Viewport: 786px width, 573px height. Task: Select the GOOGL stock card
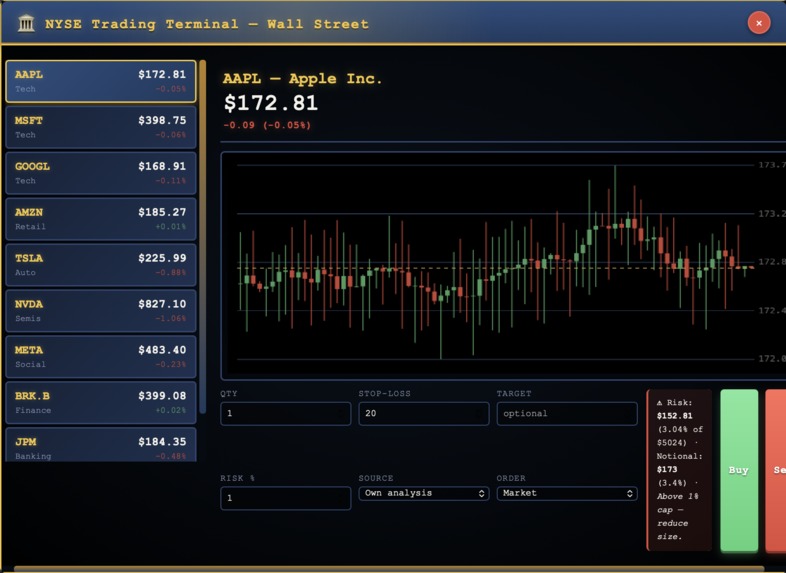[x=101, y=173]
